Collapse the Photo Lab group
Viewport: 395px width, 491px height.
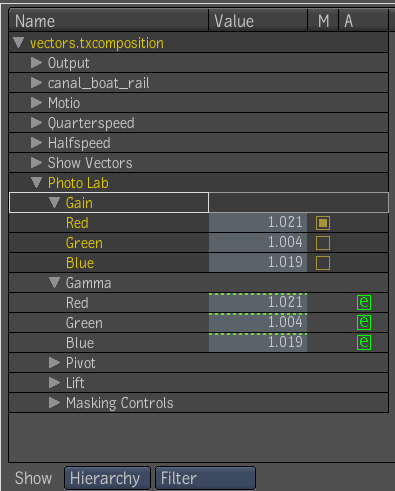[x=36, y=182]
